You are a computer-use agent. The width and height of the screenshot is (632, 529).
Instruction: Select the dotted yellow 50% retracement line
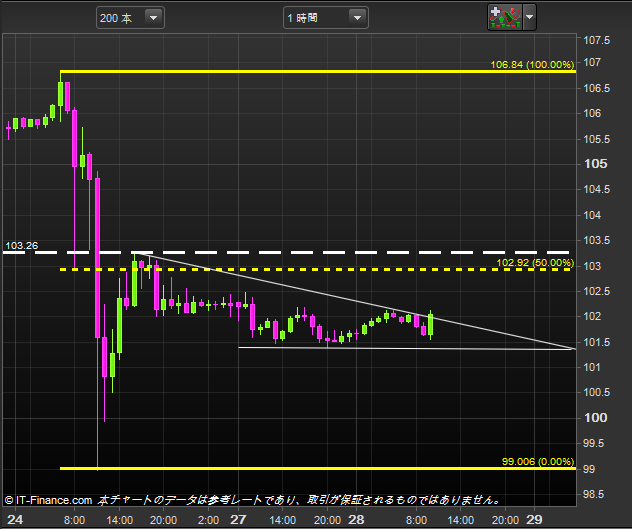point(315,269)
